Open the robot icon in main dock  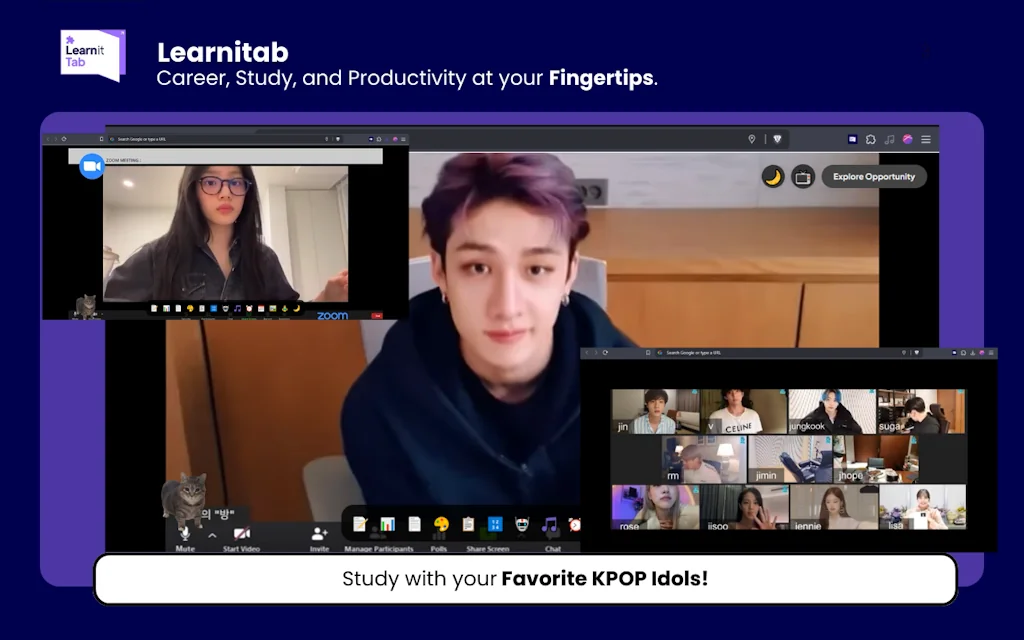click(x=522, y=524)
